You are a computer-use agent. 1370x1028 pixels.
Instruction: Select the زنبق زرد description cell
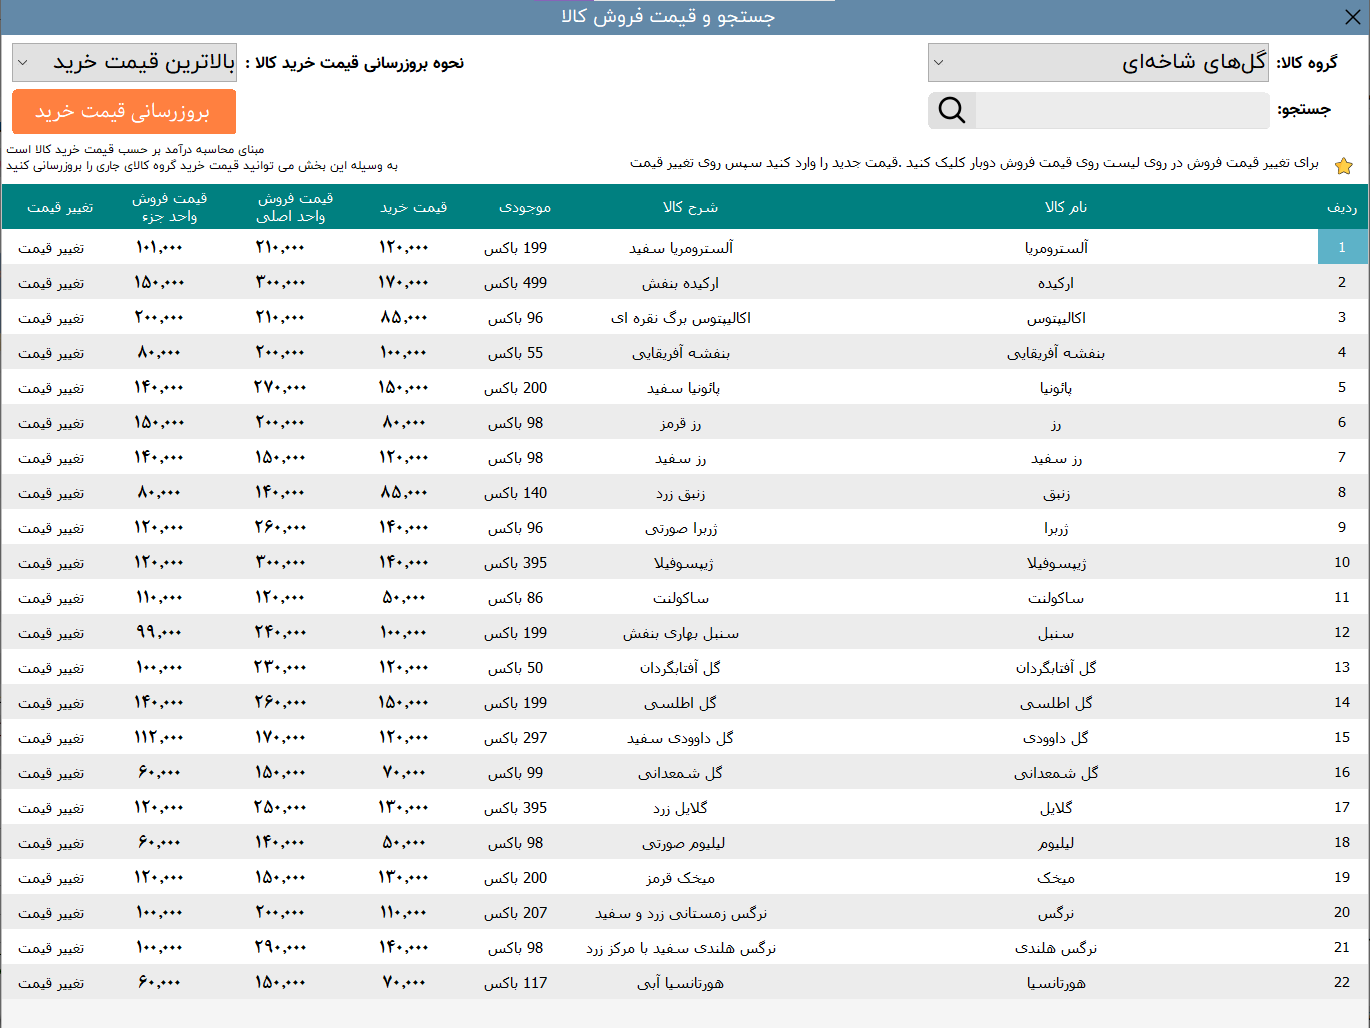681,493
